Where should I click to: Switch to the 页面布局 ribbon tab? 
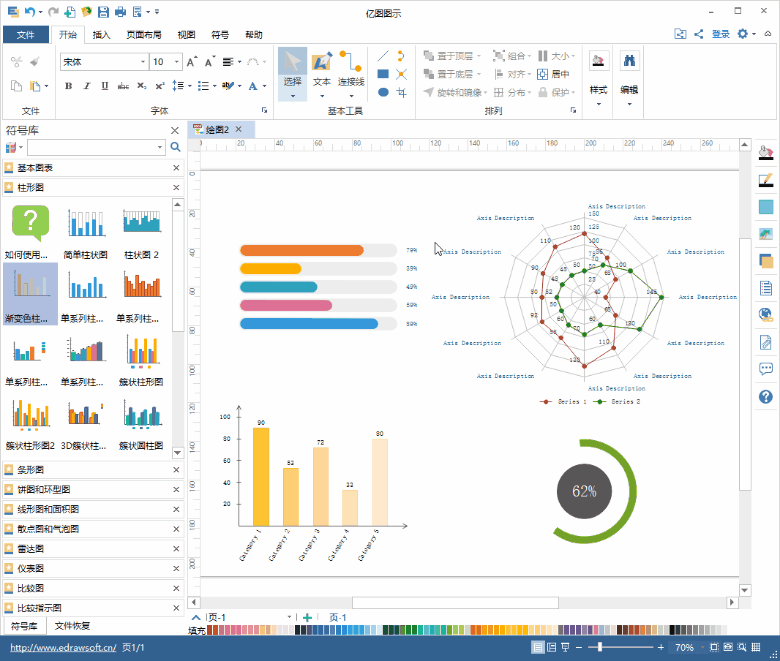(x=144, y=34)
